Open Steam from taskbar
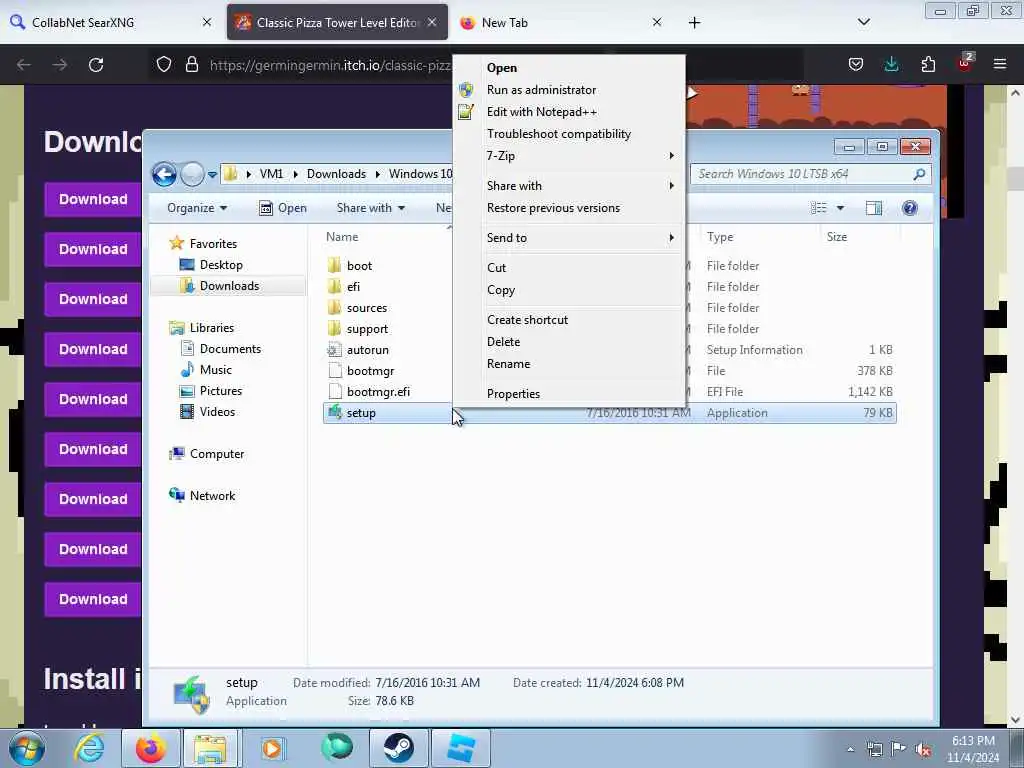1024x768 pixels. (398, 748)
